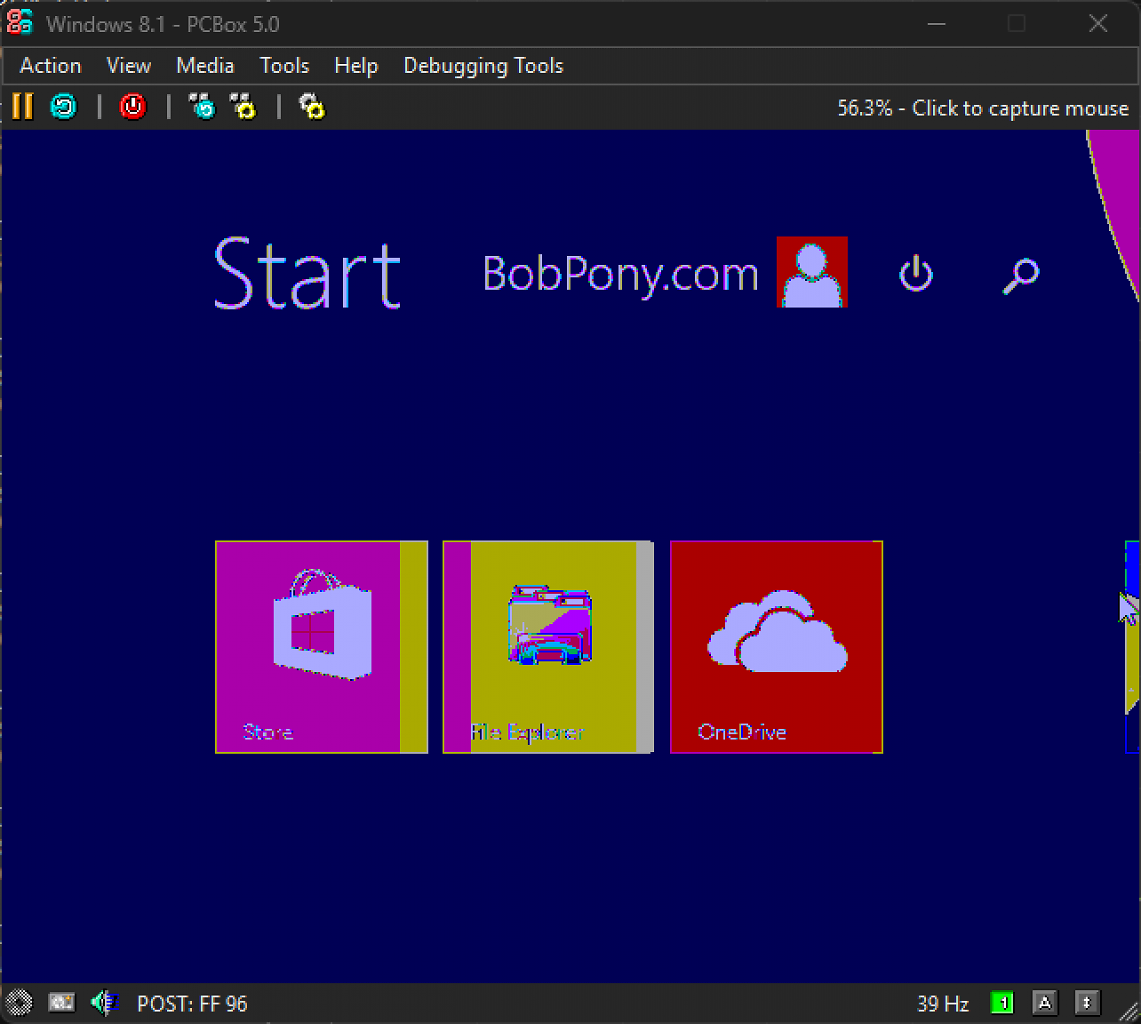The image size is (1141, 1024).
Task: Expand the Tools menu
Action: 285,66
